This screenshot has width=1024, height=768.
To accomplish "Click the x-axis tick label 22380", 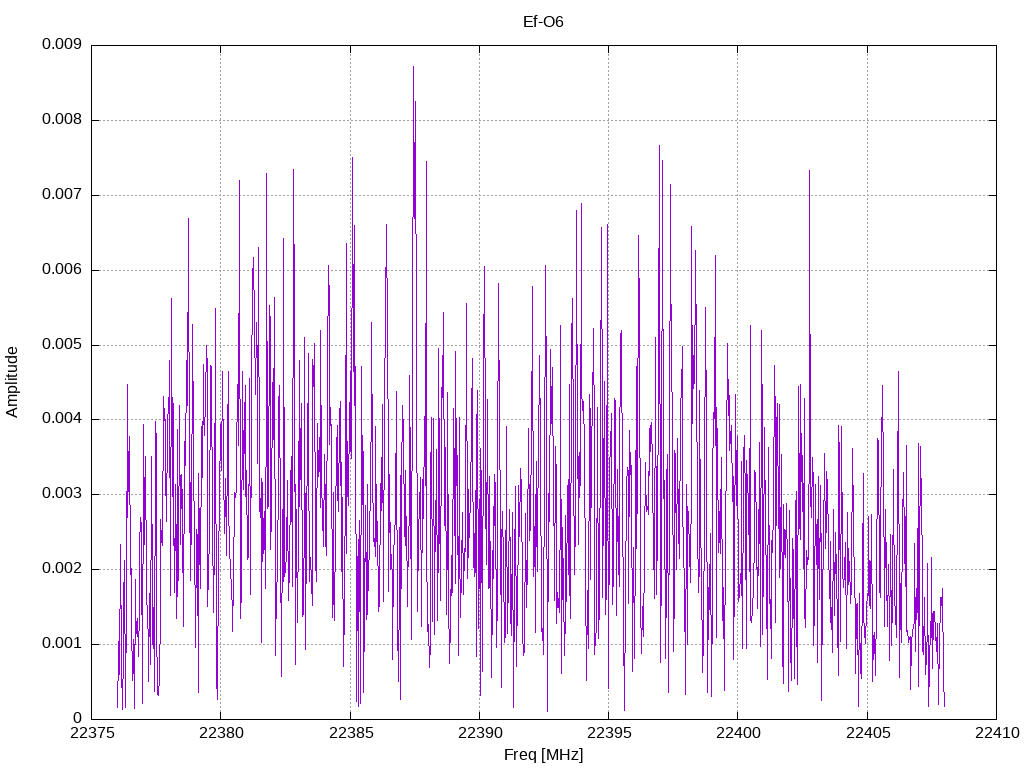I will coord(221,733).
